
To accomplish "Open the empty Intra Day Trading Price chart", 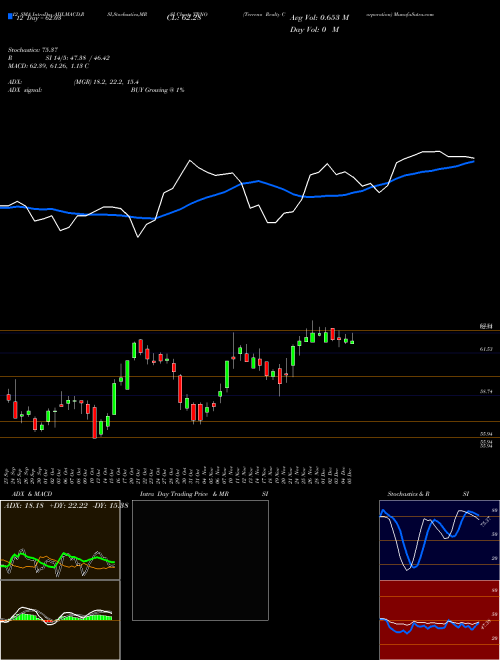I will coord(200,560).
